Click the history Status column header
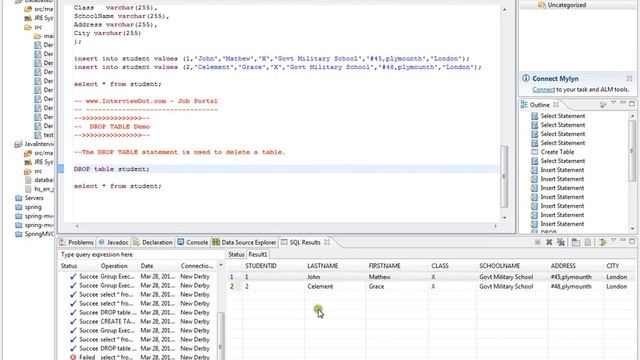The width and height of the screenshot is (640, 360). 69,266
